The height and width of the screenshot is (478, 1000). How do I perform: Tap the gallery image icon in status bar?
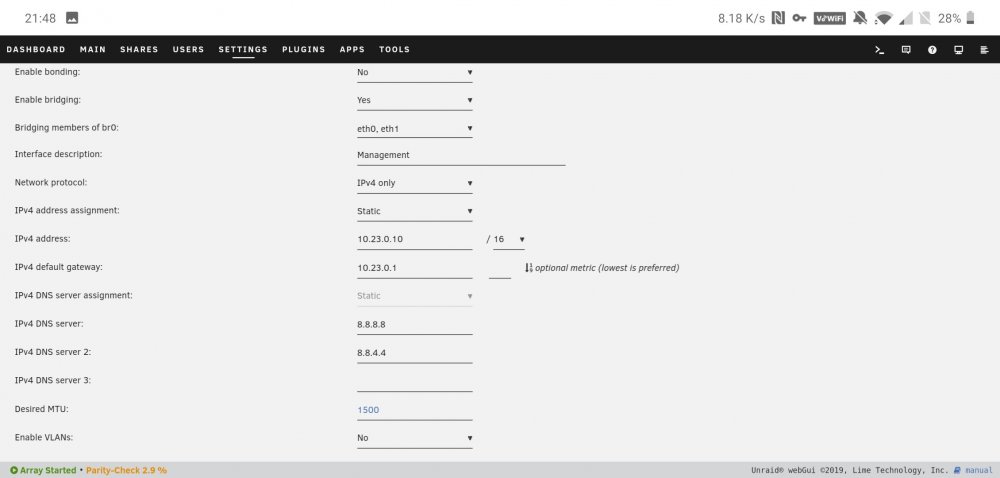pos(72,18)
